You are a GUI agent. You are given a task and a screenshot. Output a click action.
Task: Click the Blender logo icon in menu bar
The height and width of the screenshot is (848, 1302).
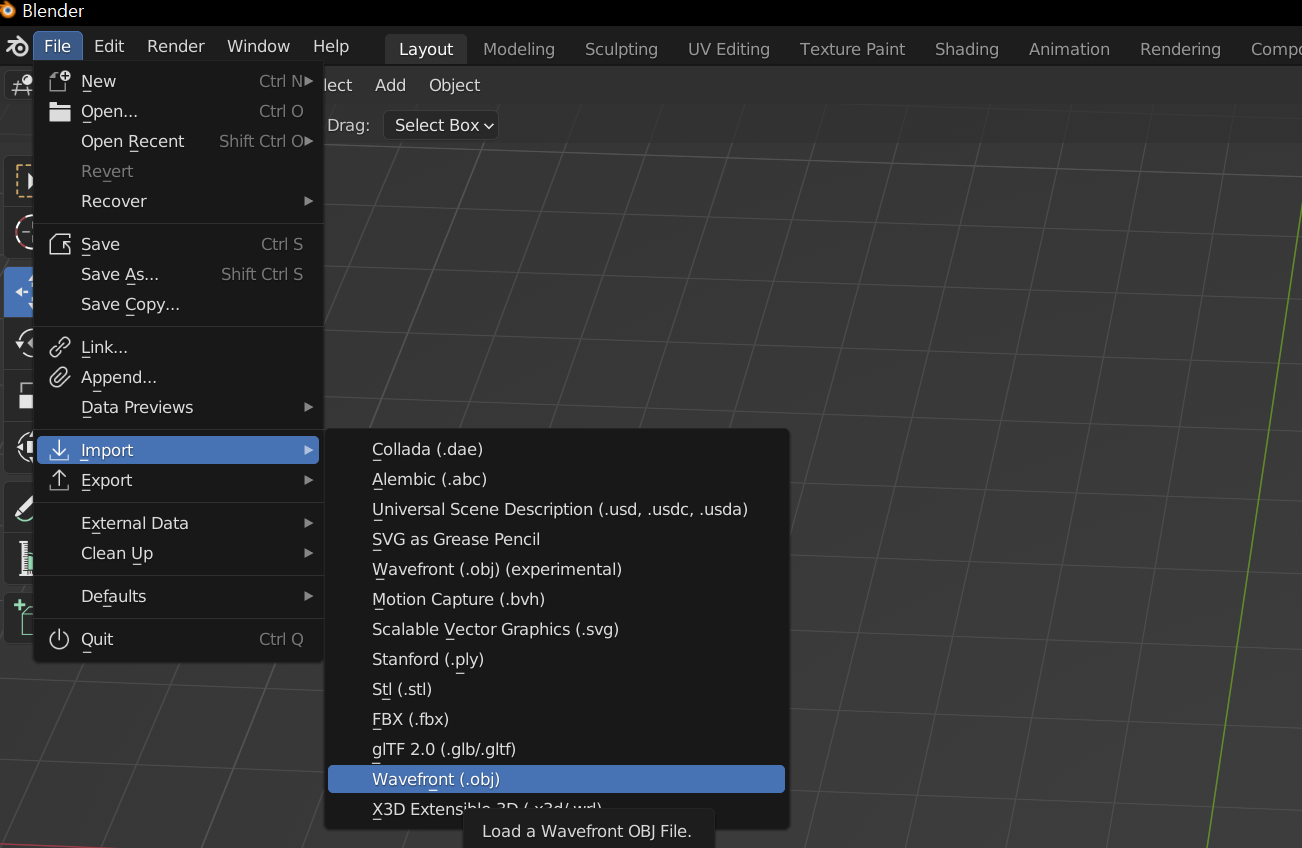pos(17,47)
